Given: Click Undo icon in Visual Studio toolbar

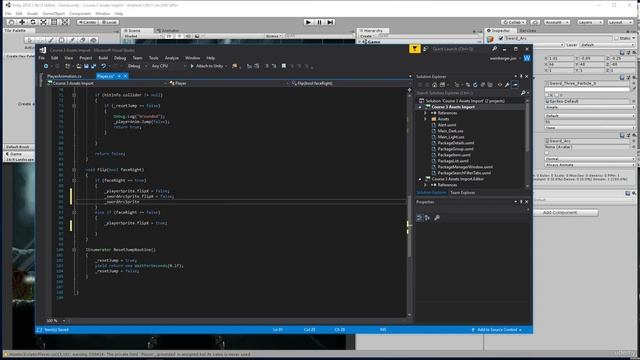Looking at the screenshot, I should point(104,66).
